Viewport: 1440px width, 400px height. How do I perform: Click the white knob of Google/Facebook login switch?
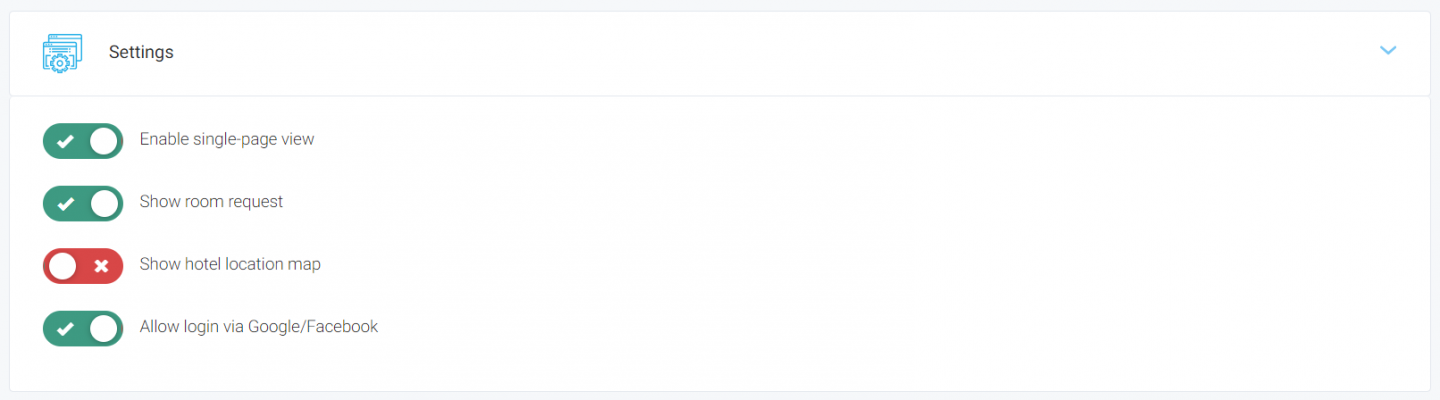103,328
